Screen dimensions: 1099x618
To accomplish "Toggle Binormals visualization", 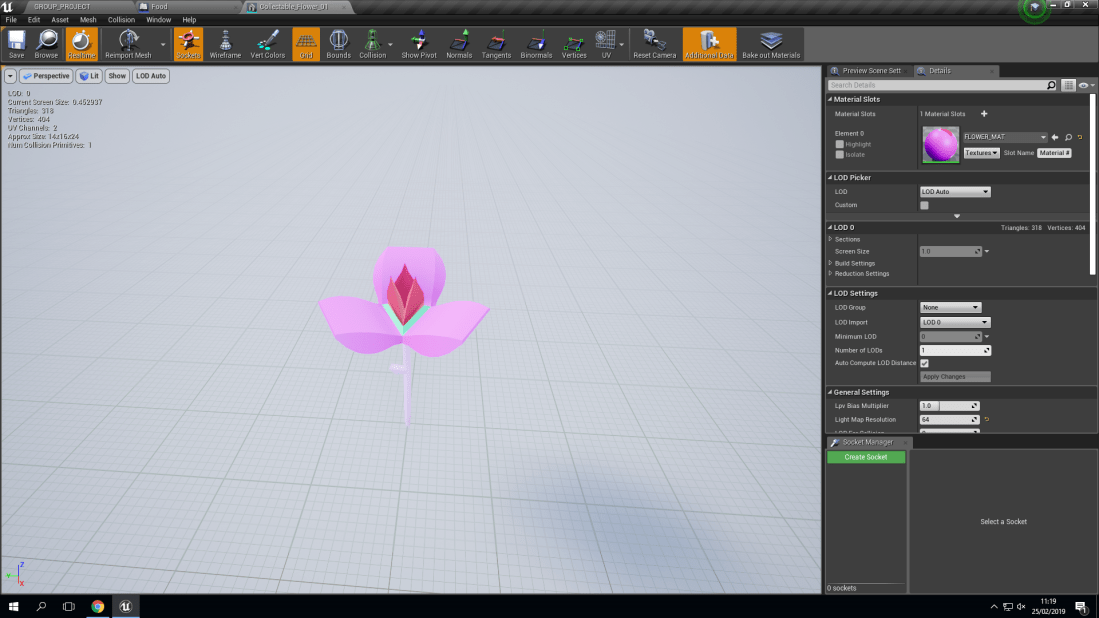I will point(537,43).
